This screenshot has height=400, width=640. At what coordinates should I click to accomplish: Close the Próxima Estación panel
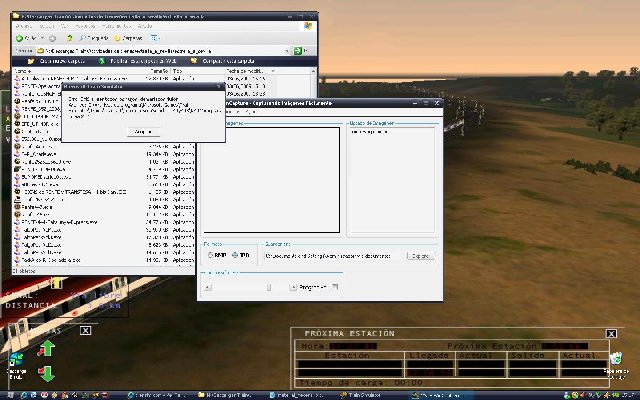[x=611, y=333]
